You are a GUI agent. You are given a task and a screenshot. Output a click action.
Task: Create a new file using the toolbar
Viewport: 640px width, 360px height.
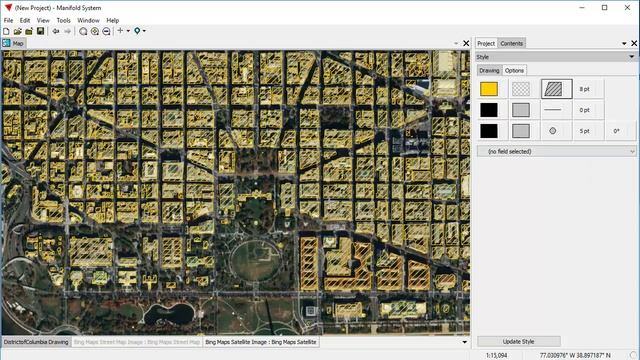tap(6, 31)
